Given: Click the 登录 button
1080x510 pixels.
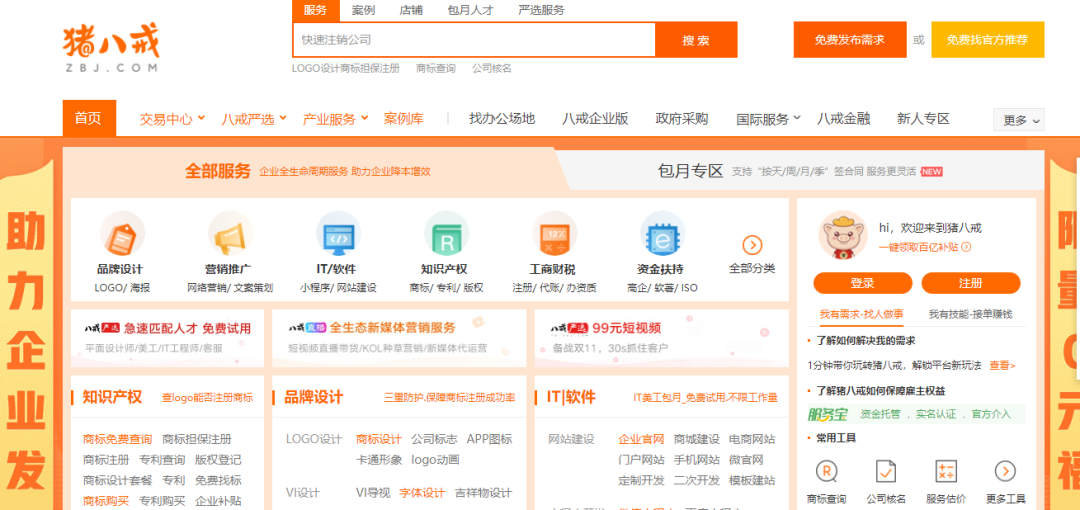Looking at the screenshot, I should (862, 283).
